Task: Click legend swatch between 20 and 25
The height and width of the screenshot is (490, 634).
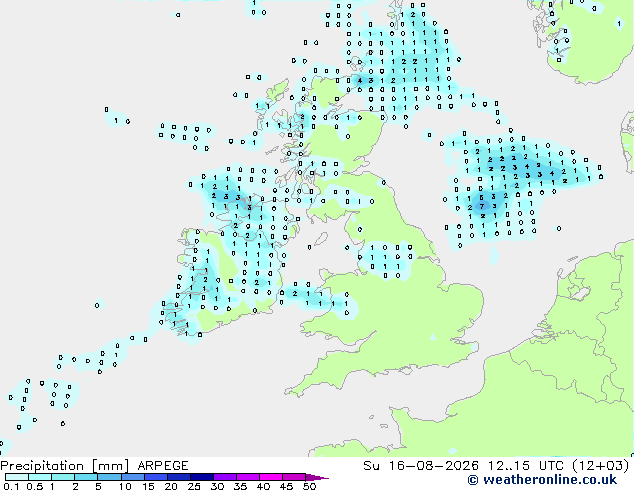Action: click(178, 477)
